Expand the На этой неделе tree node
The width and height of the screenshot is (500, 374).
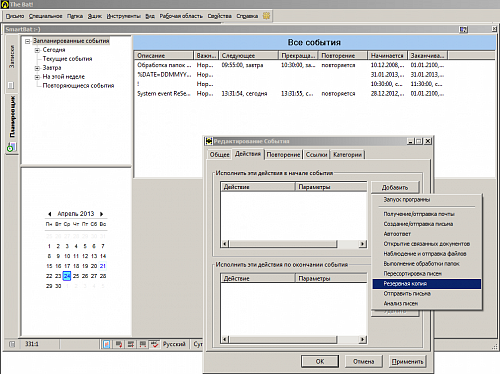click(x=37, y=77)
